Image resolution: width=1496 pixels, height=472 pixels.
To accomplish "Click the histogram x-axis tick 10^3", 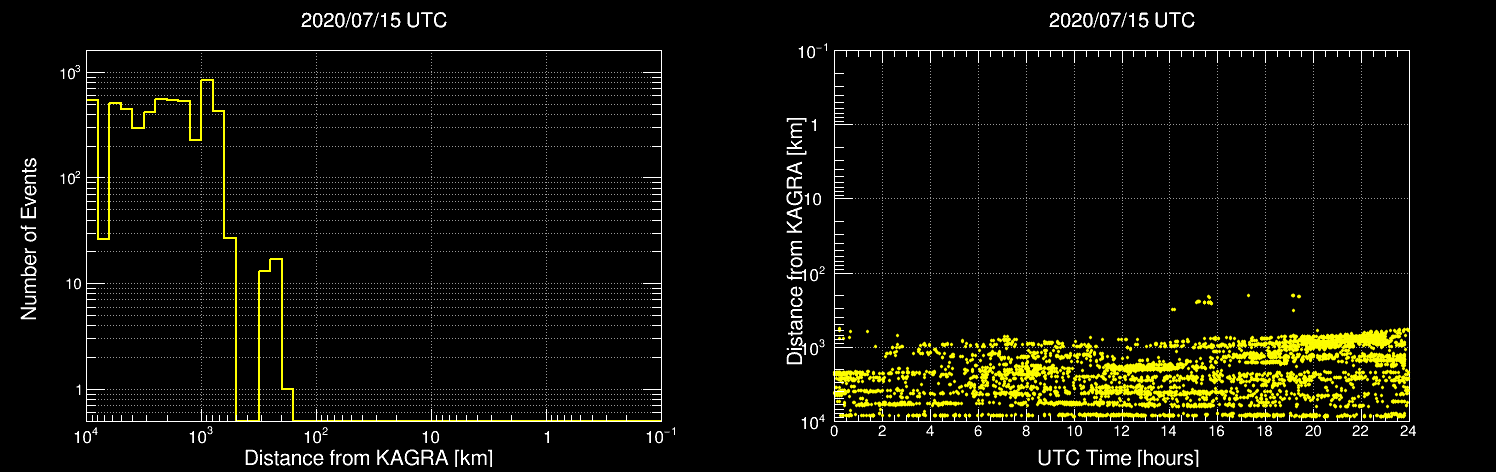I will [202, 436].
